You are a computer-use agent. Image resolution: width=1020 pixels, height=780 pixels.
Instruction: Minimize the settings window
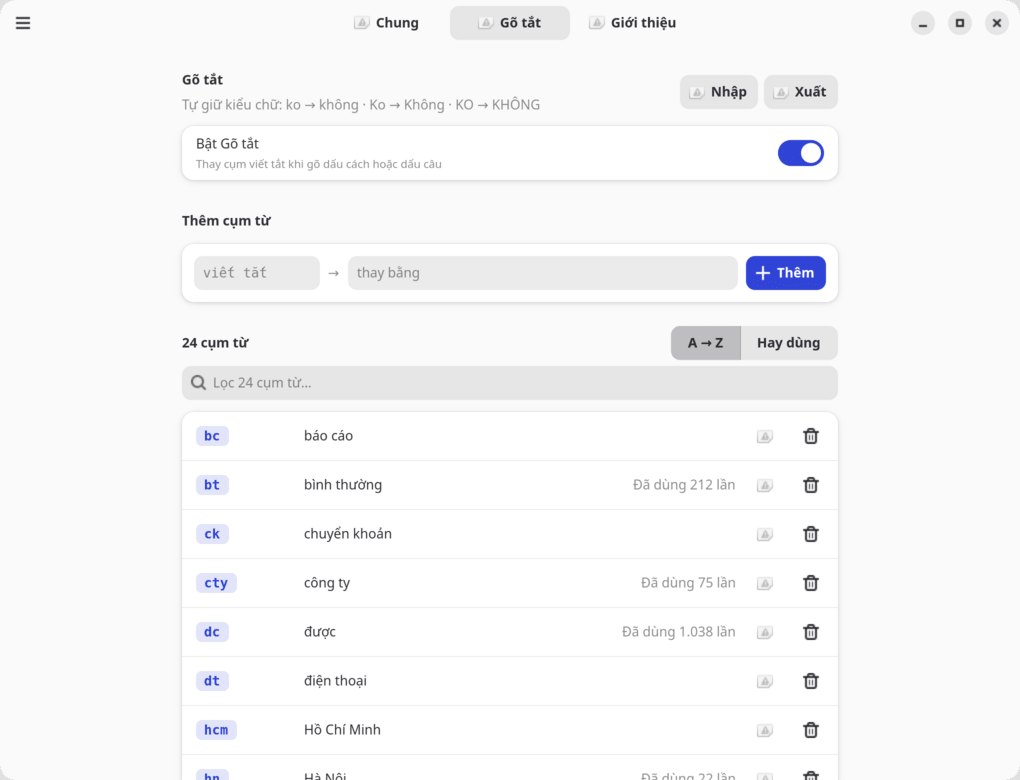[x=922, y=23]
